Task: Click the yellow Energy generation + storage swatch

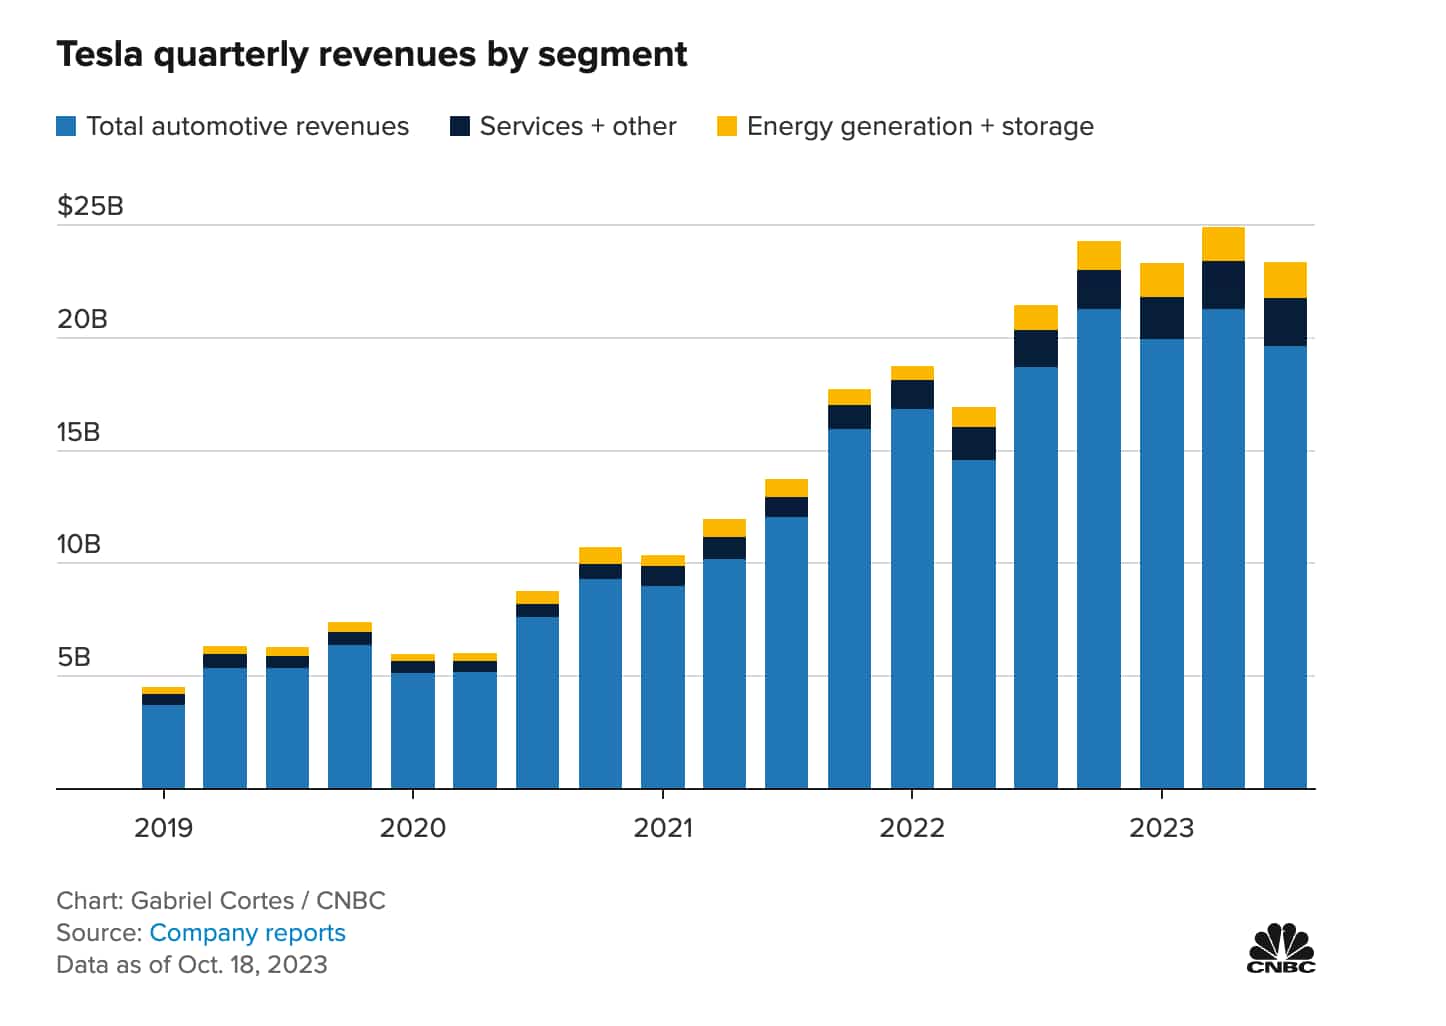Action: point(727,126)
